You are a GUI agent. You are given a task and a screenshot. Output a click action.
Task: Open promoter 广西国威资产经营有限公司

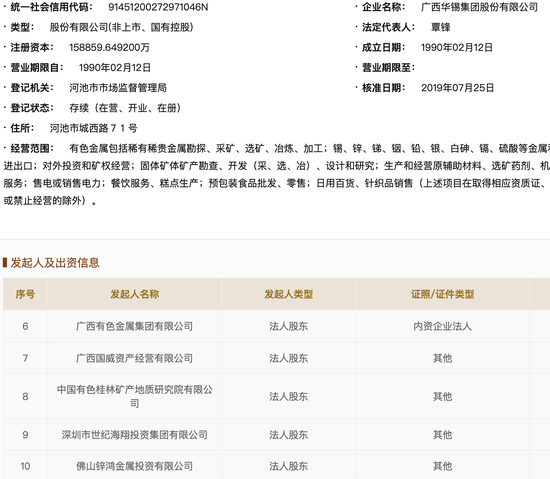coord(135,358)
